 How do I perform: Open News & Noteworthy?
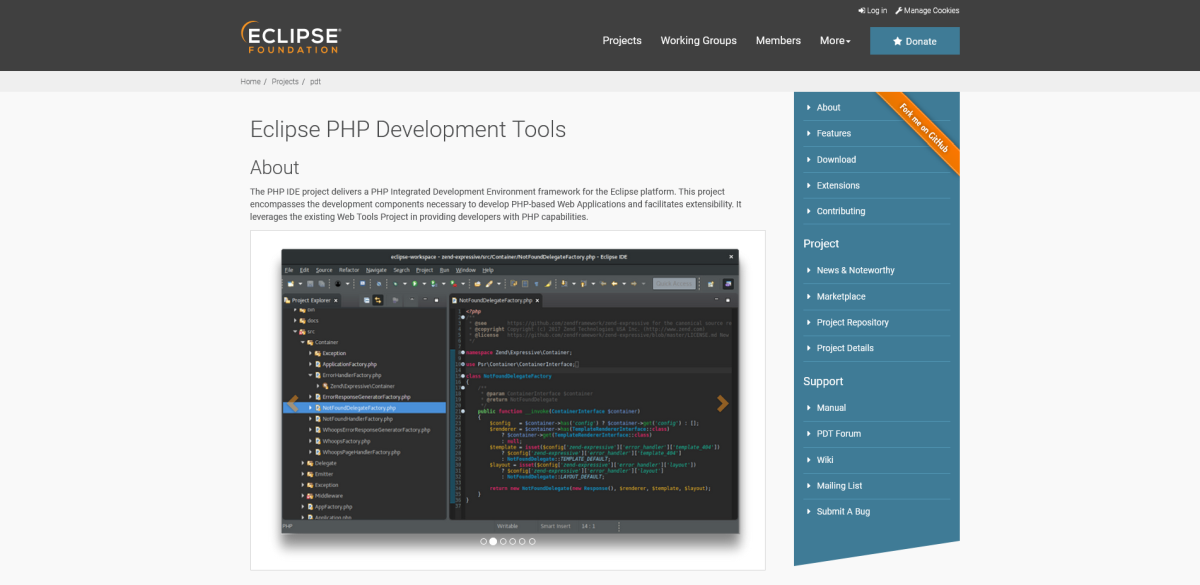(x=855, y=270)
